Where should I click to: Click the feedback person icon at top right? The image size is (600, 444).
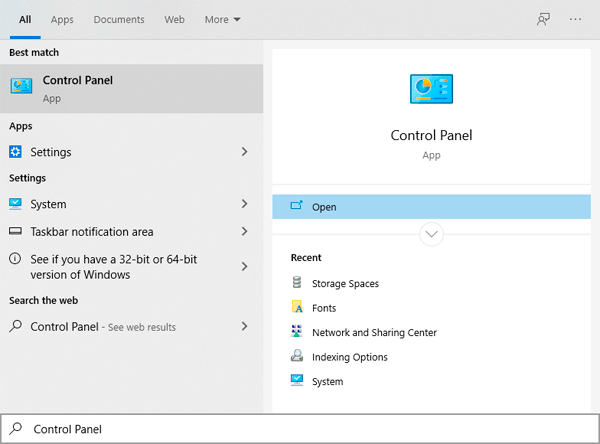[x=543, y=19]
